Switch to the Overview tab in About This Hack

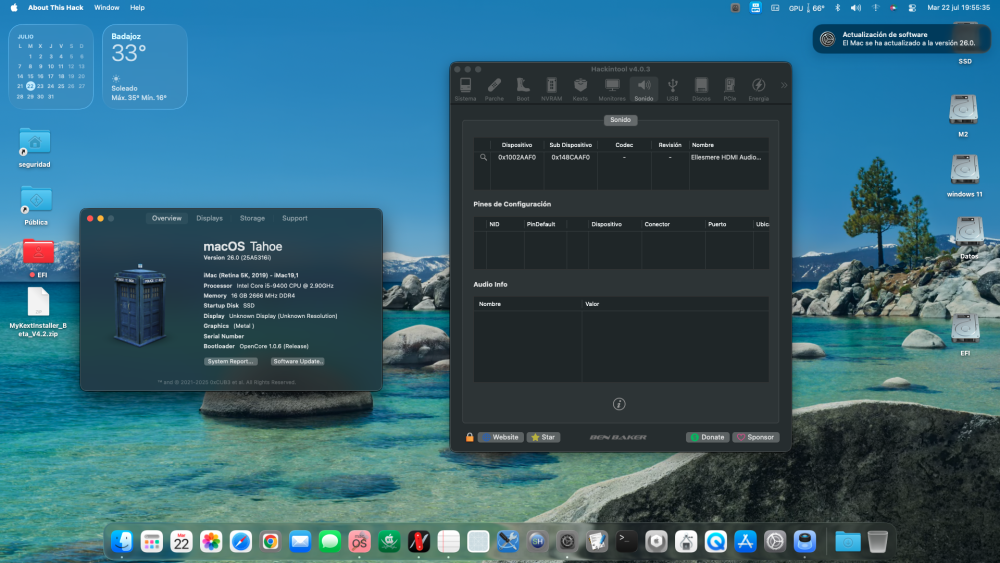pyautogui.click(x=166, y=218)
